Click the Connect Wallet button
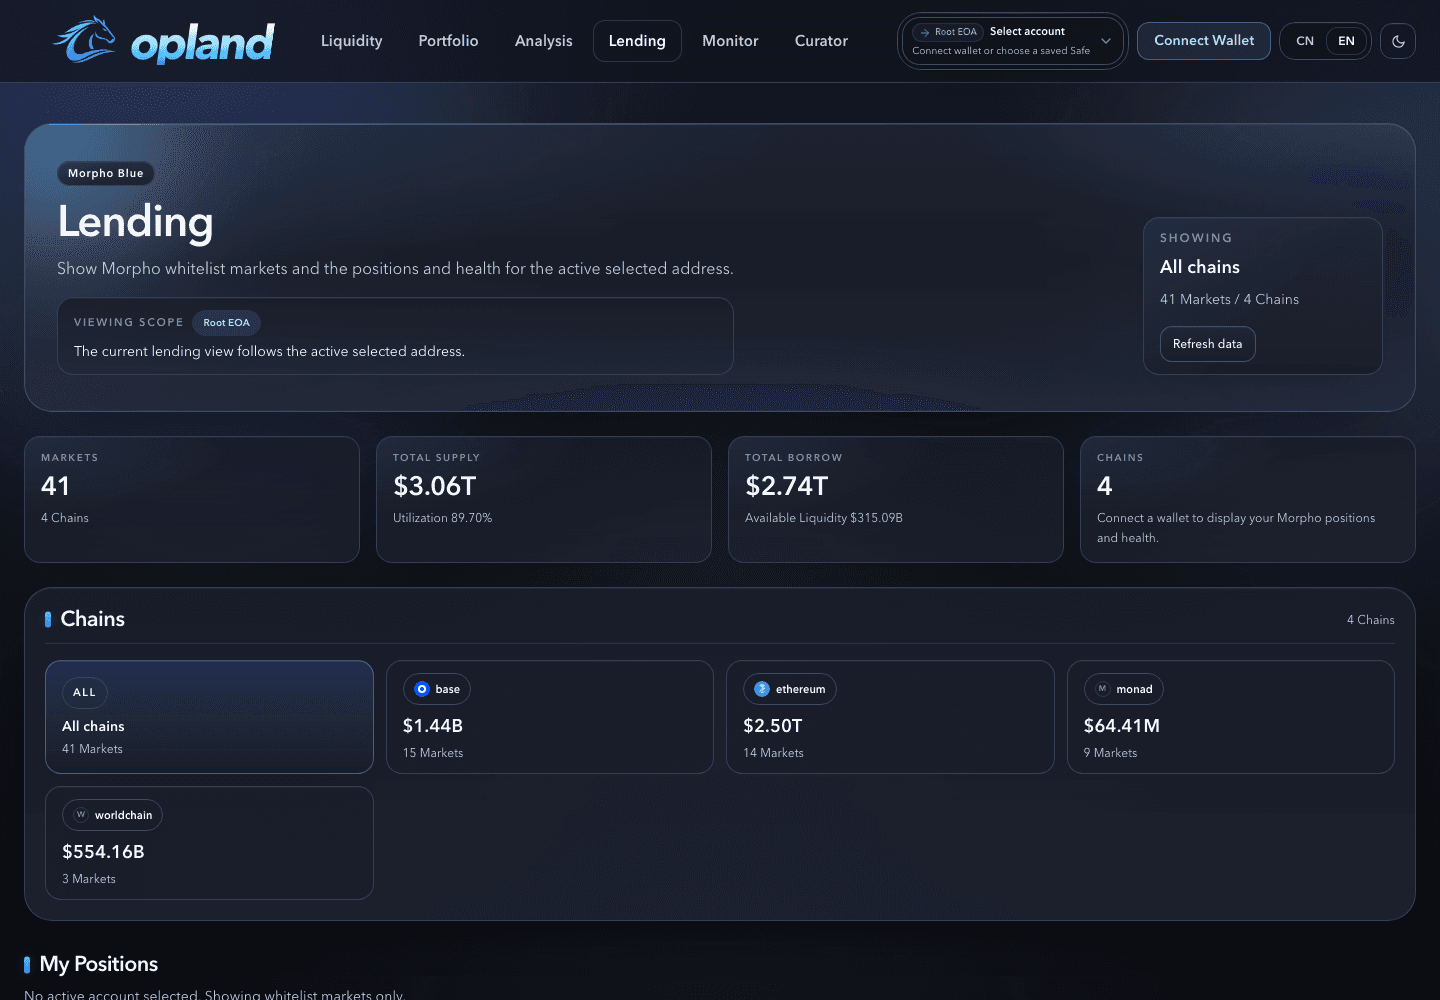1440x1000 pixels. pyautogui.click(x=1204, y=41)
